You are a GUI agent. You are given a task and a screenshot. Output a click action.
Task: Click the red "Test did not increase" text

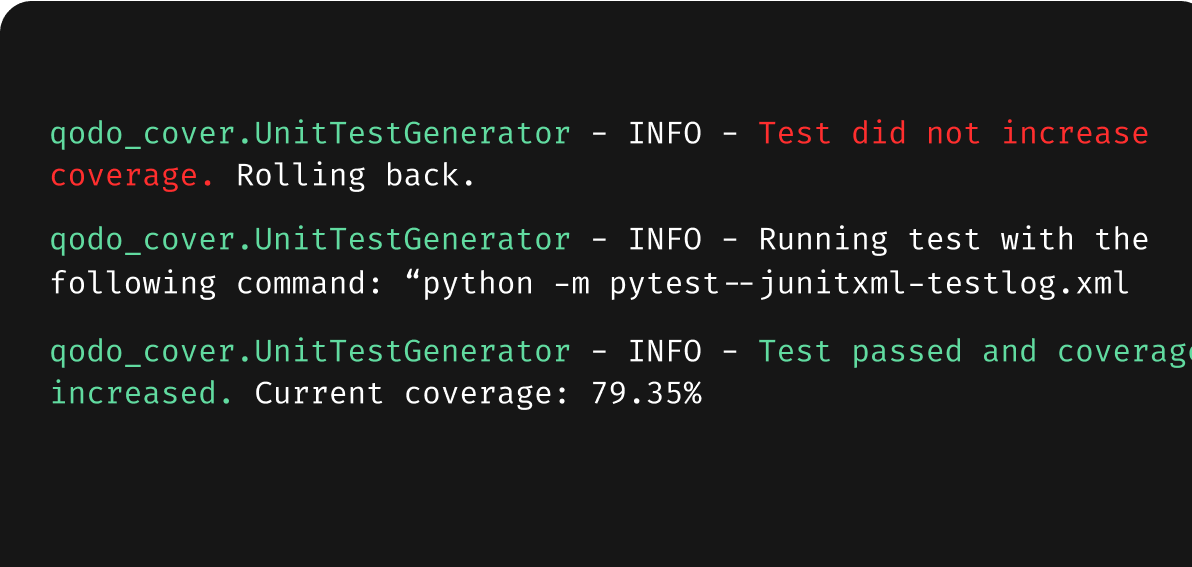pyautogui.click(x=953, y=133)
